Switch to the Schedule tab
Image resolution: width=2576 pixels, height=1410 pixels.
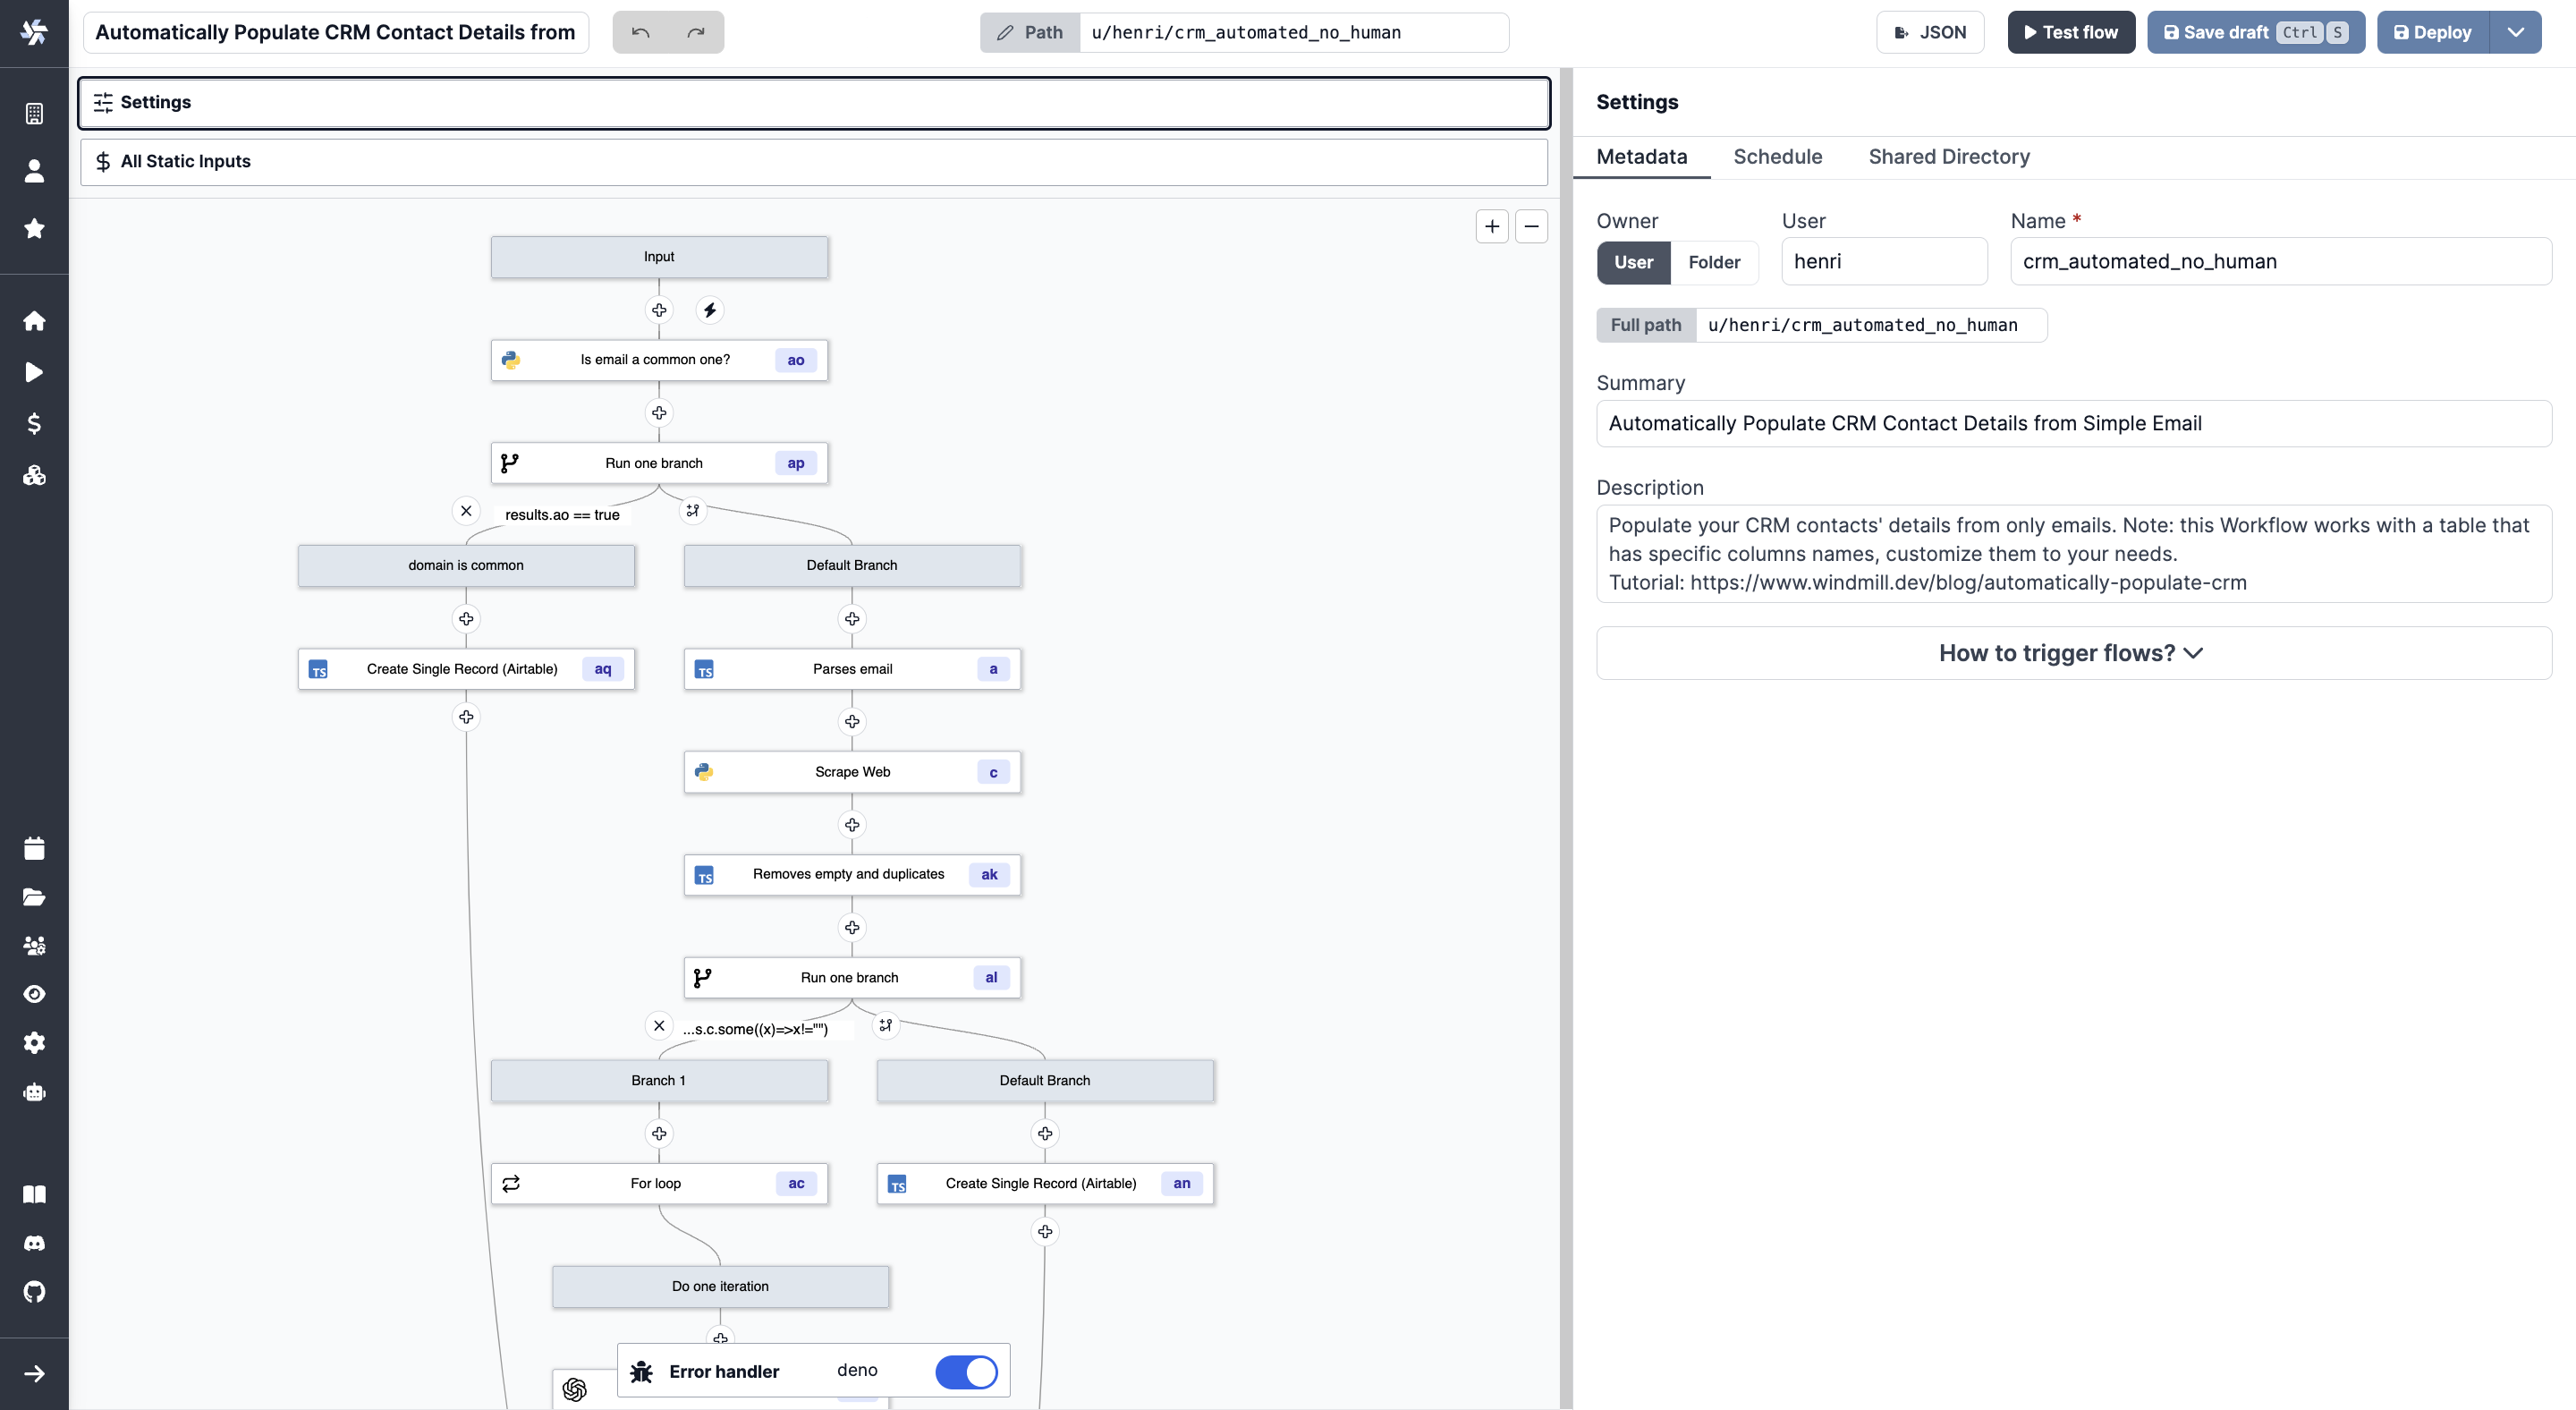1777,157
